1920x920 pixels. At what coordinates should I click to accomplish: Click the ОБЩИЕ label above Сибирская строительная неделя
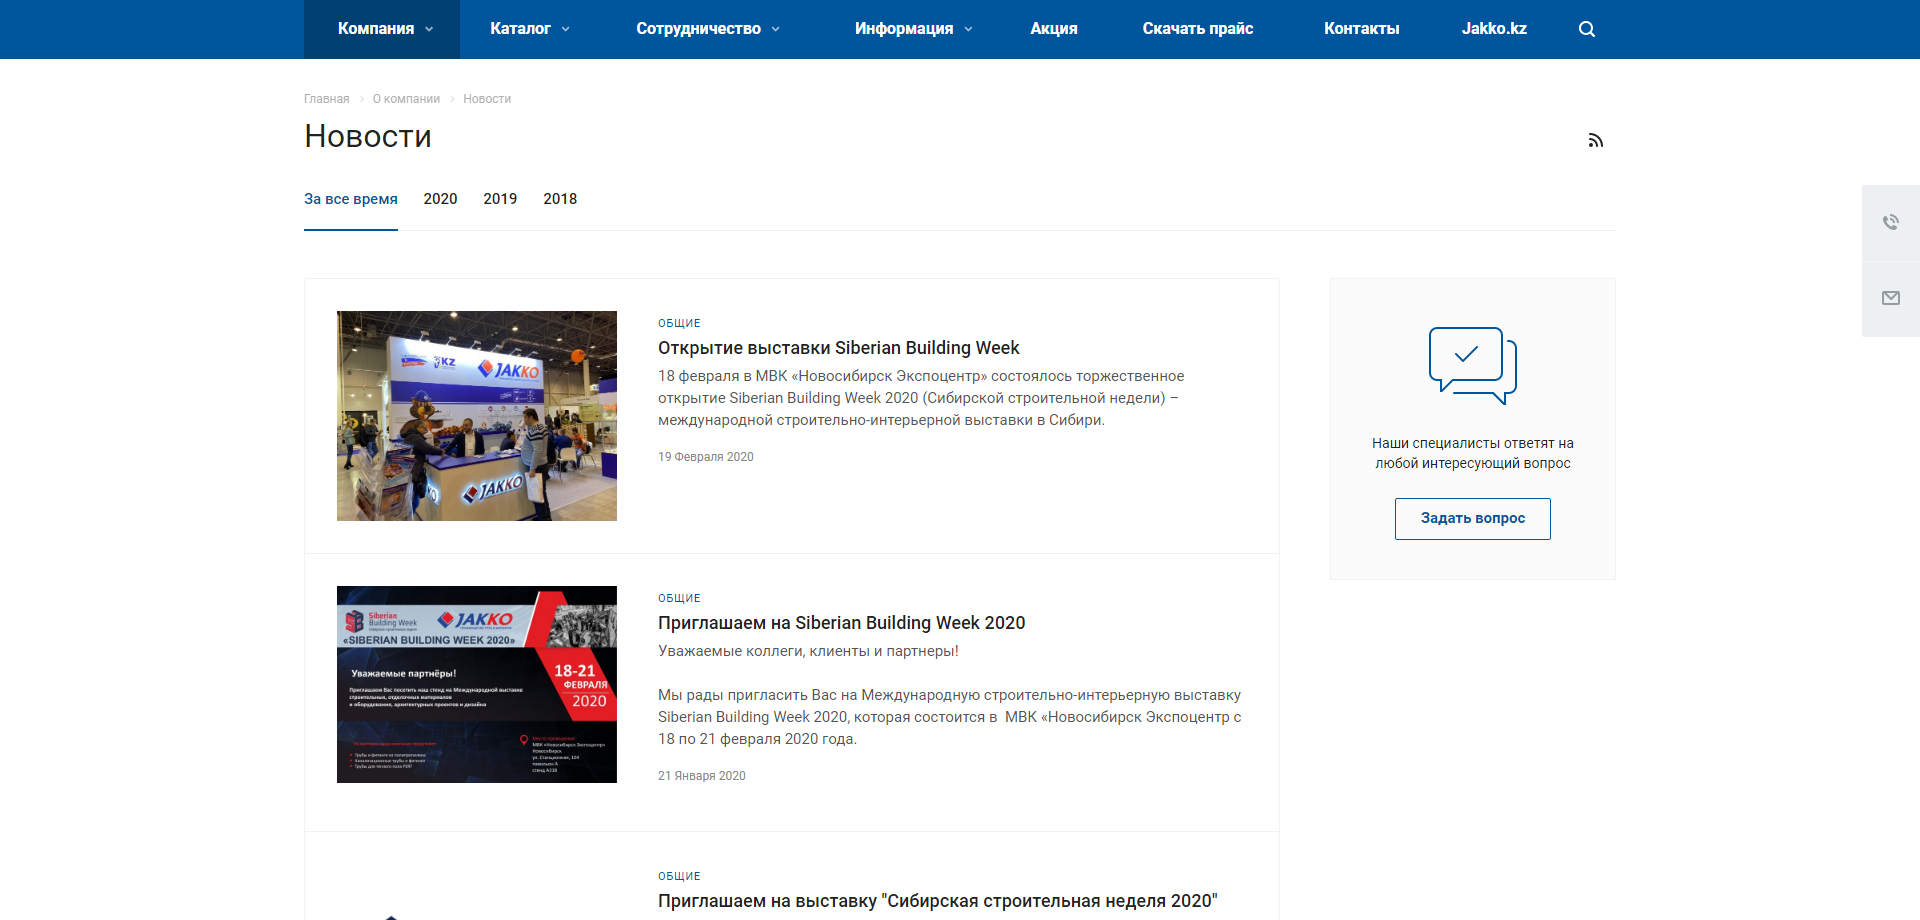[x=679, y=876]
